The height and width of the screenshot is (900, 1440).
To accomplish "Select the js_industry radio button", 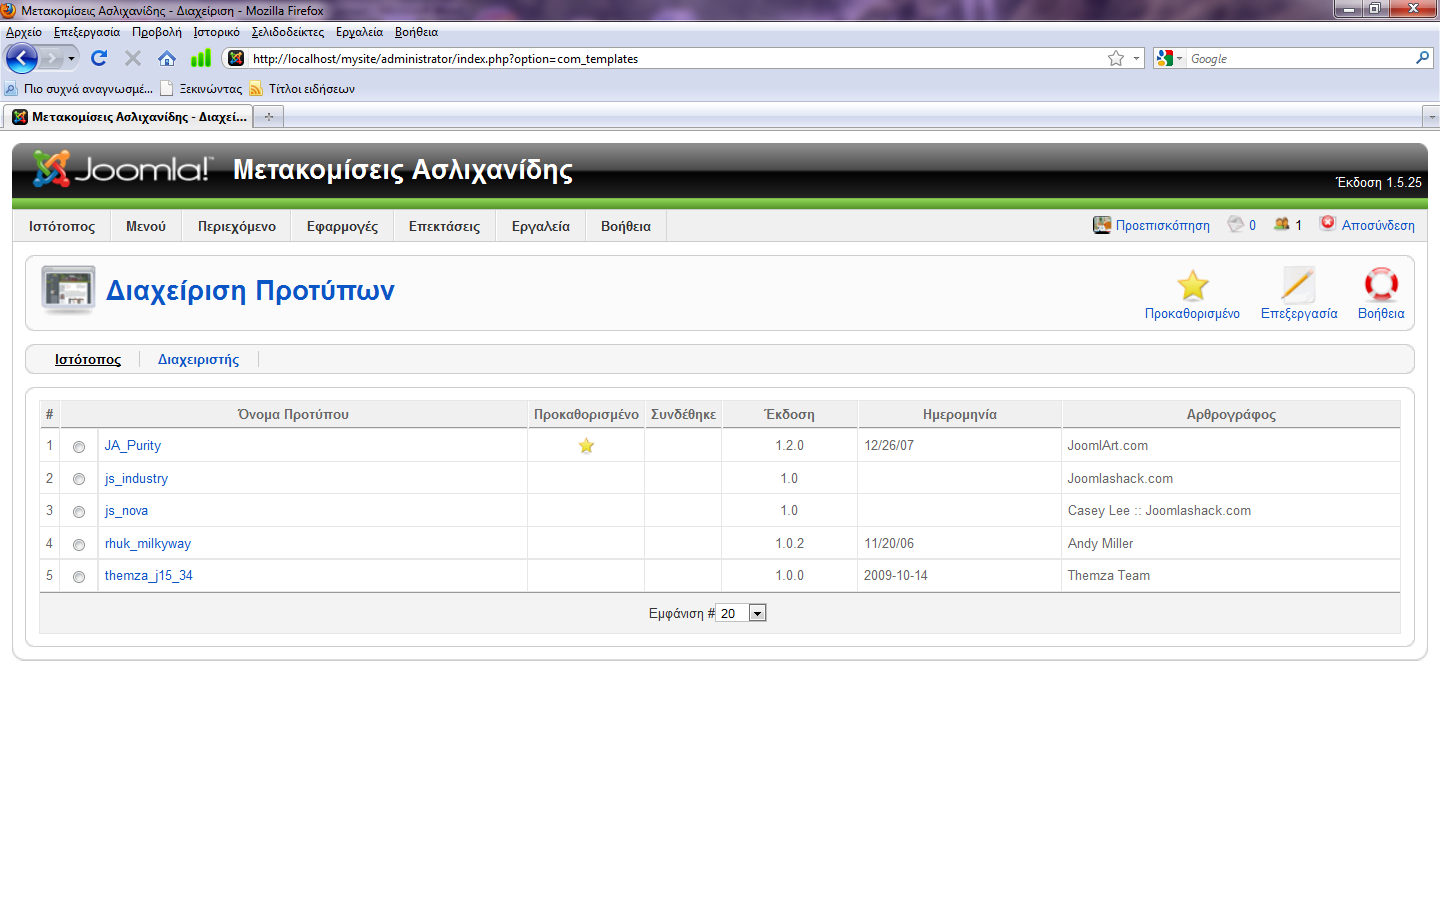I will [79, 479].
